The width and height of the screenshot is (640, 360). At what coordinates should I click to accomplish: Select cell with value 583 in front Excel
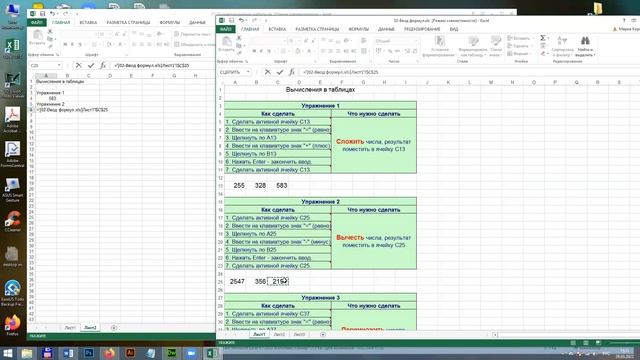(278, 185)
